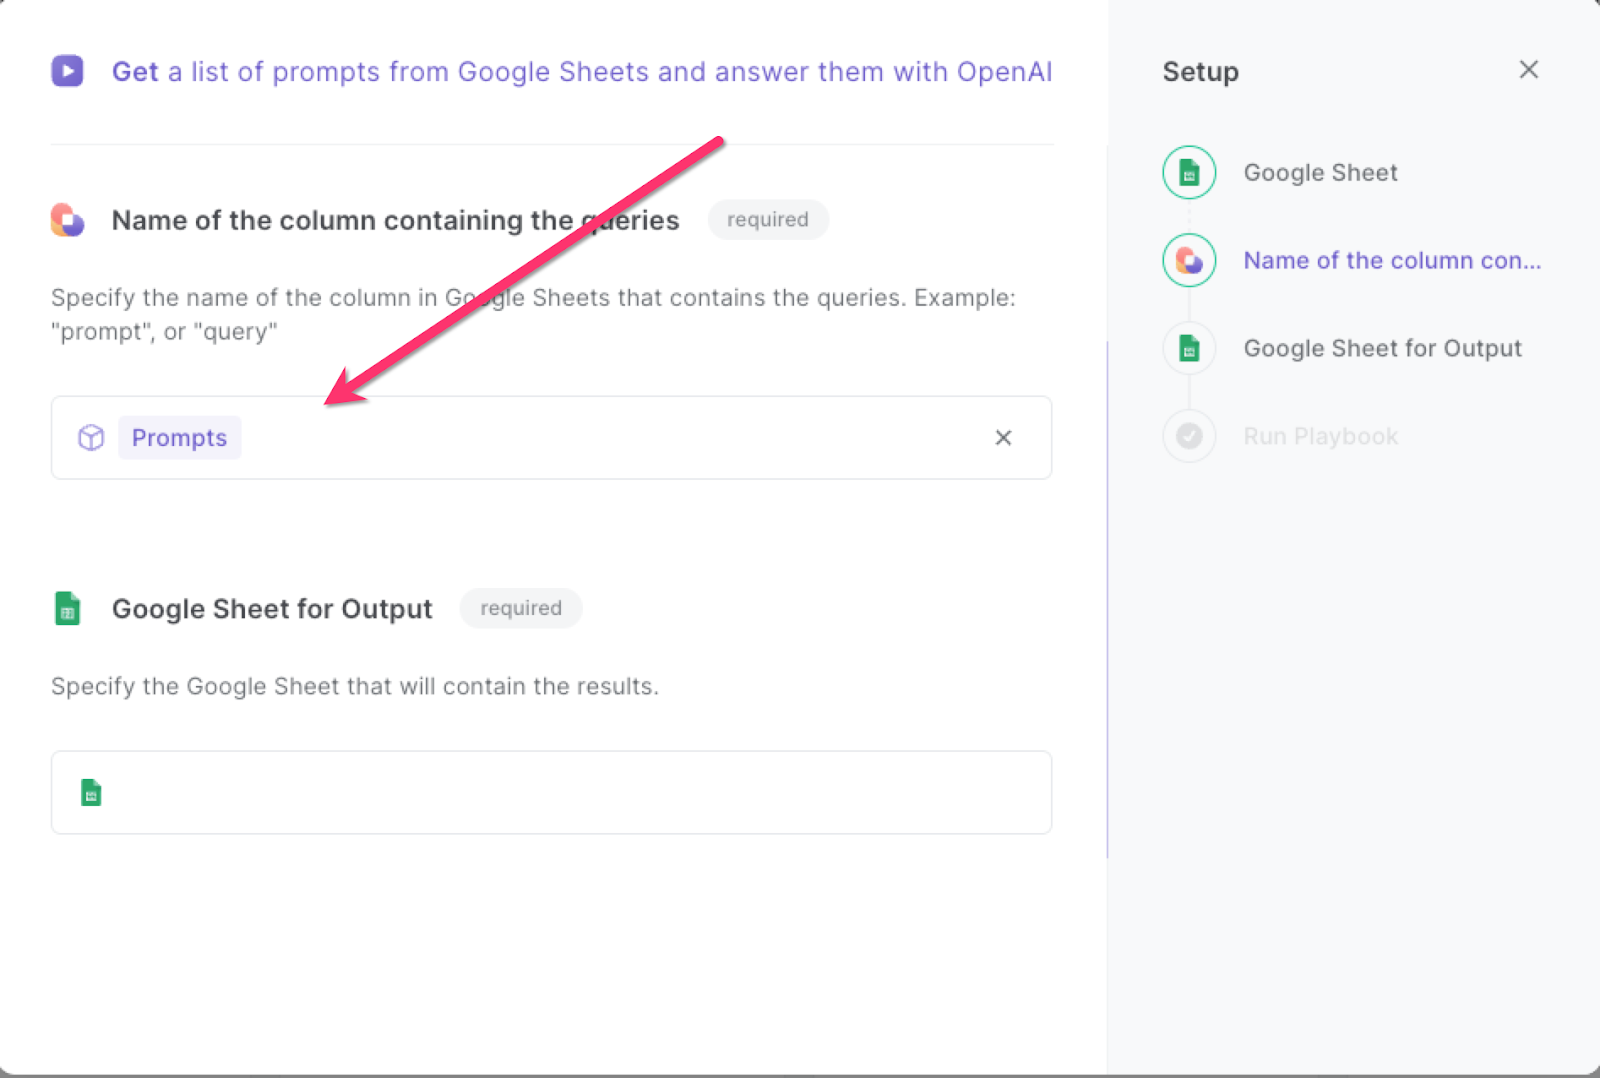Screen dimensions: 1600x1078
Task: Select the Prompts token chip
Action: 179,437
